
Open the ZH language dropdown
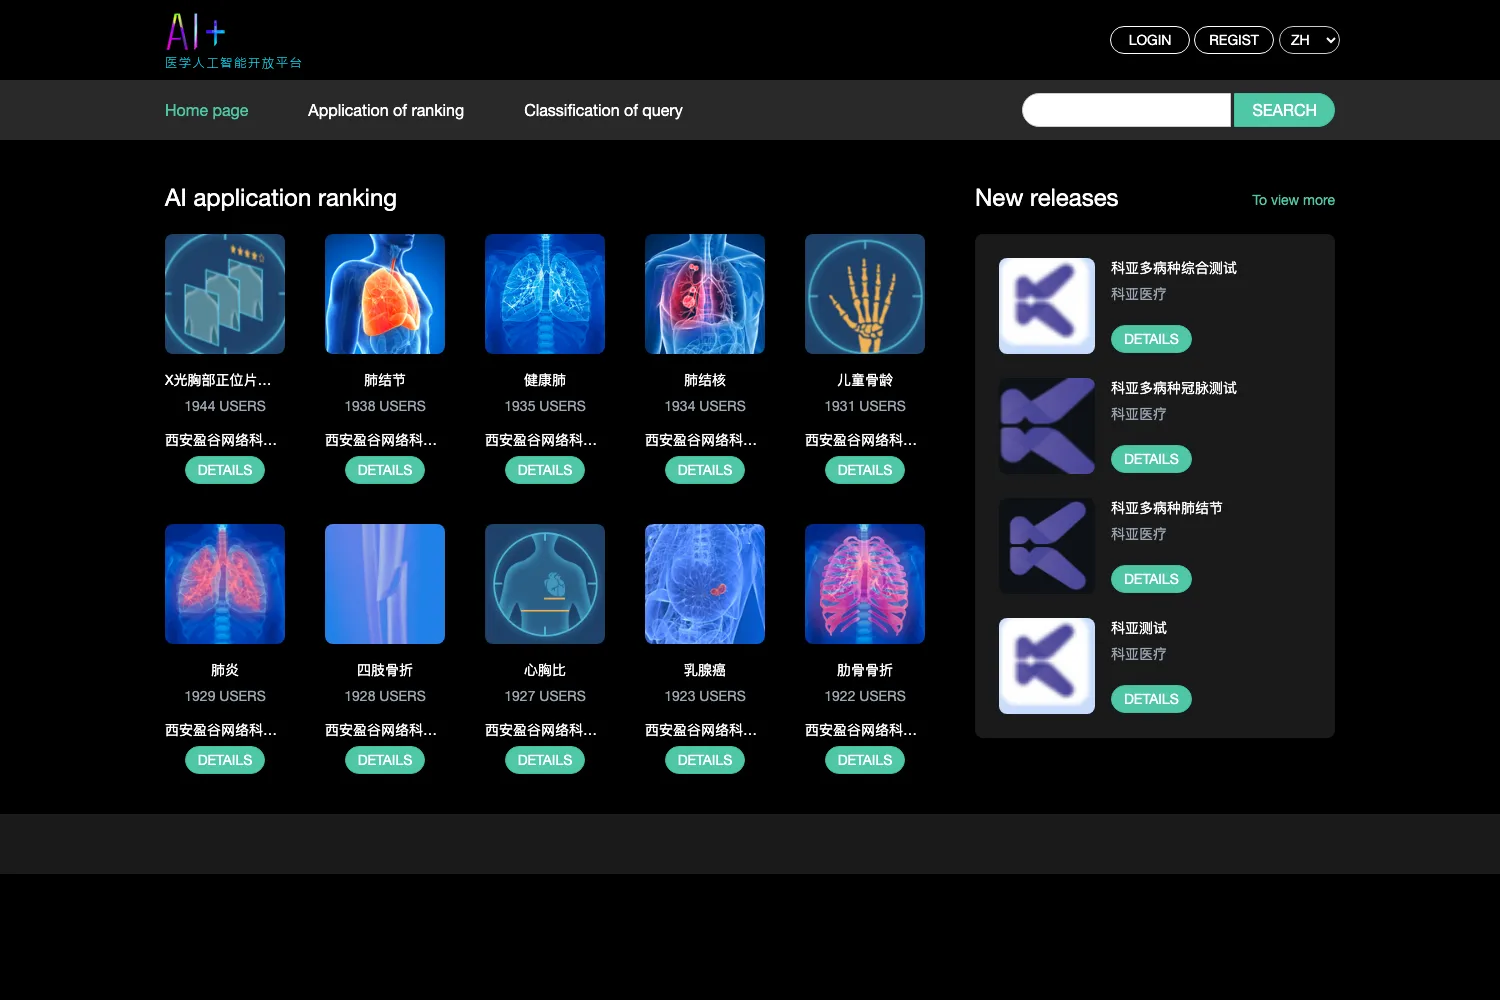1309,40
